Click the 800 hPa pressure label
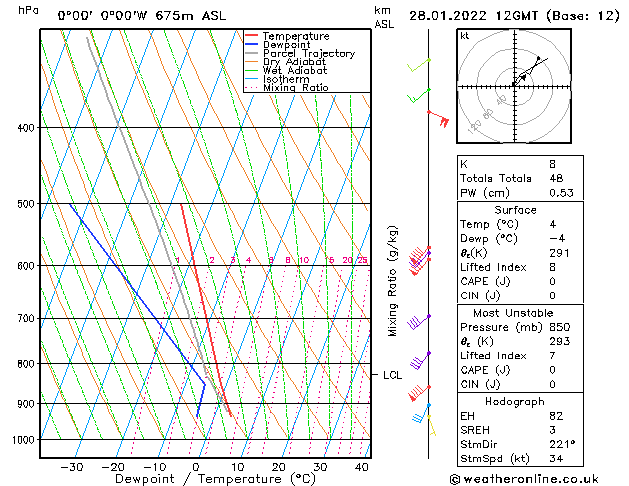This screenshot has height=486, width=629. 26,364
